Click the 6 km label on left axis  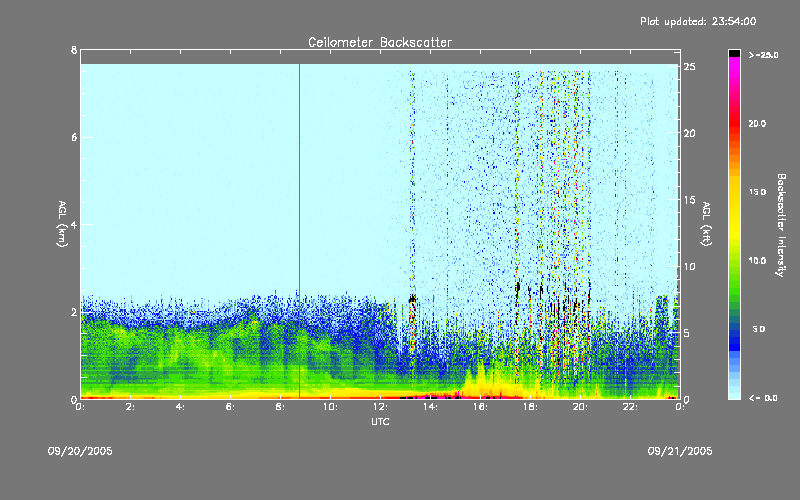pyautogui.click(x=74, y=138)
